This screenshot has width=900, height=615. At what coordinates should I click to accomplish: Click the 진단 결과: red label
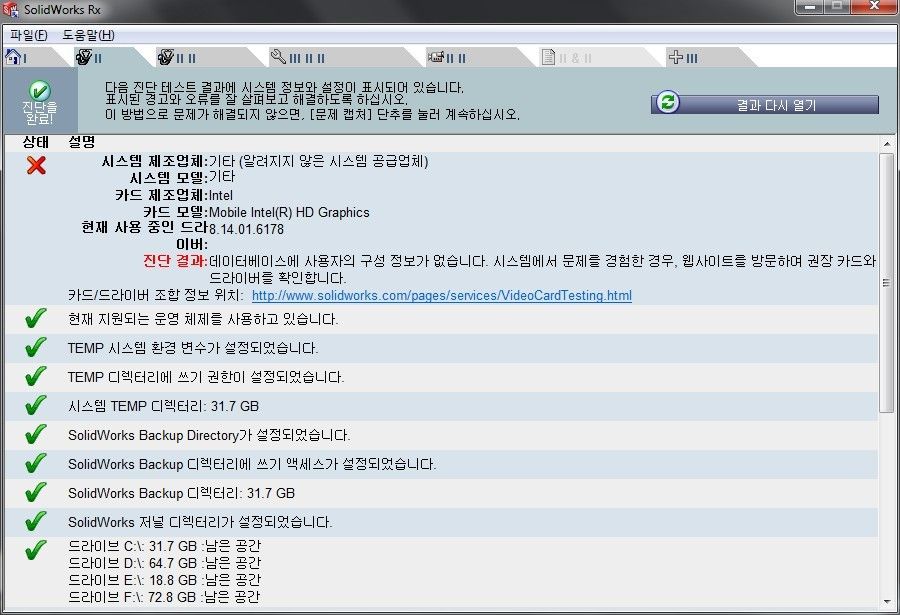pyautogui.click(x=175, y=261)
